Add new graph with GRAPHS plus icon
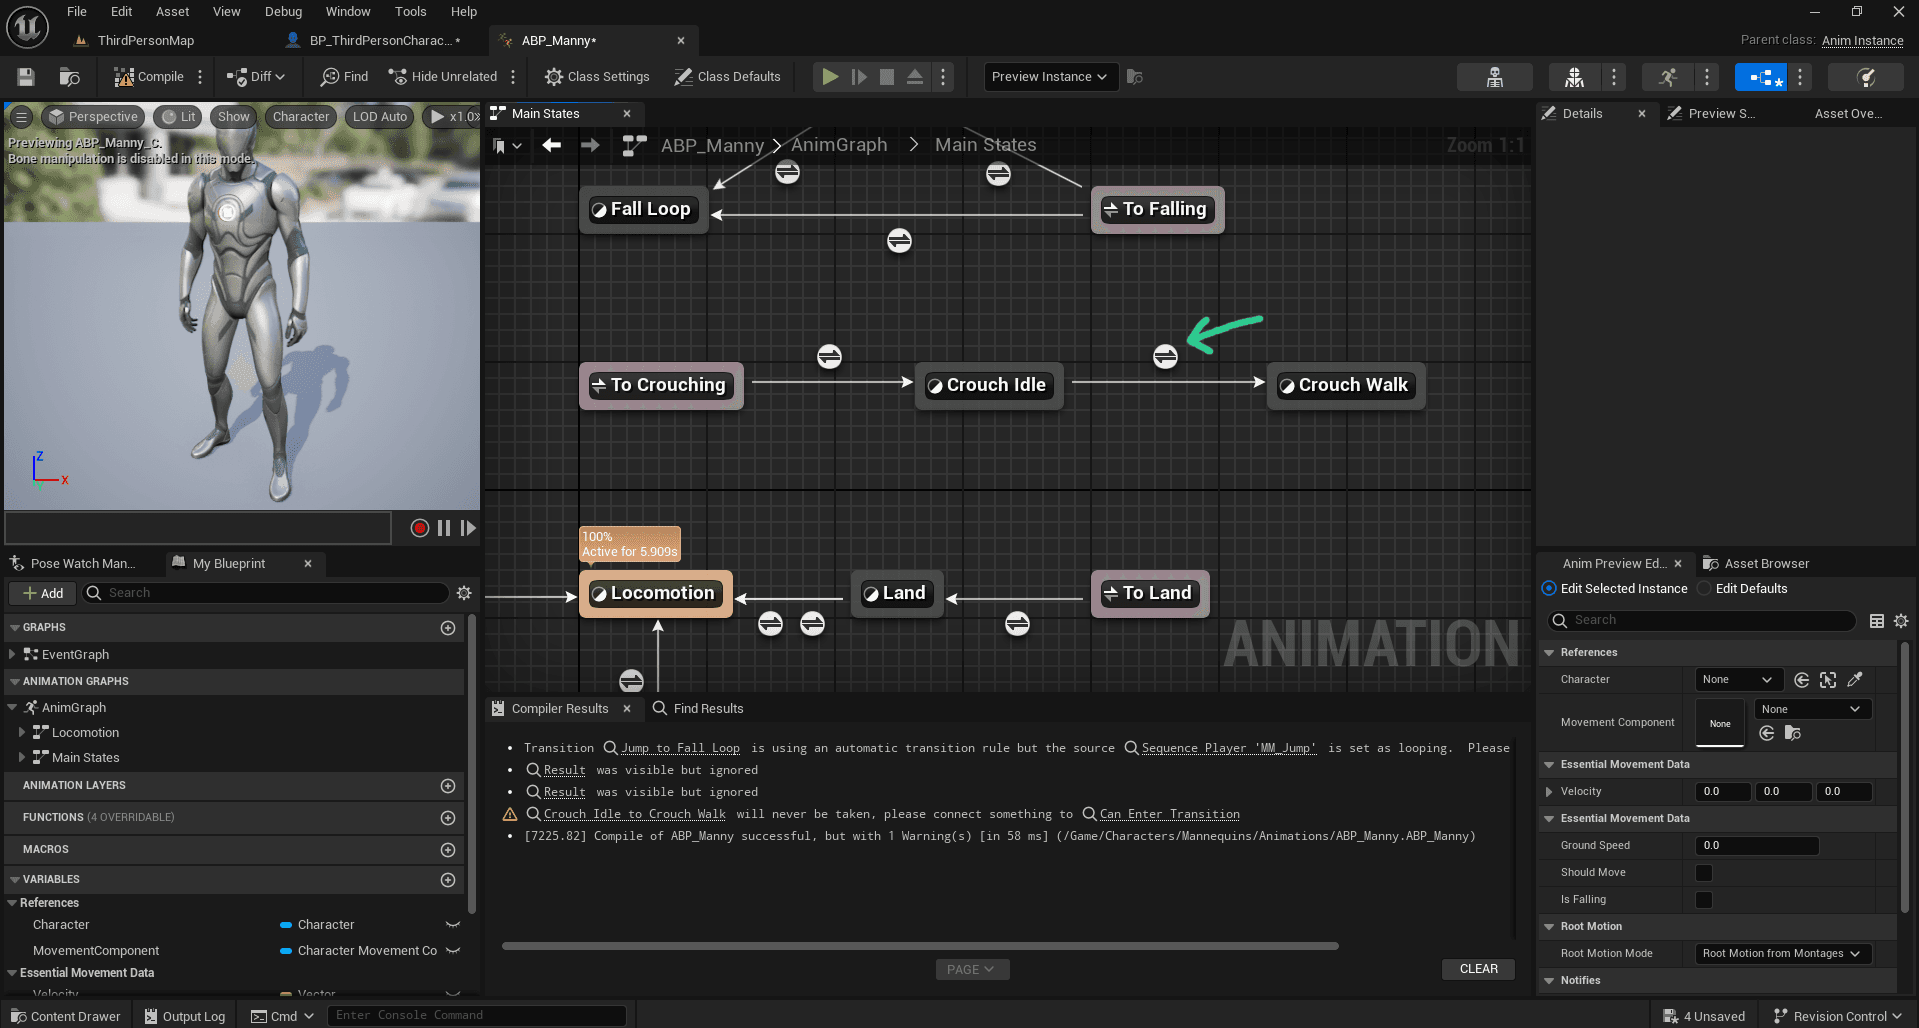The height and width of the screenshot is (1028, 1919). (448, 628)
